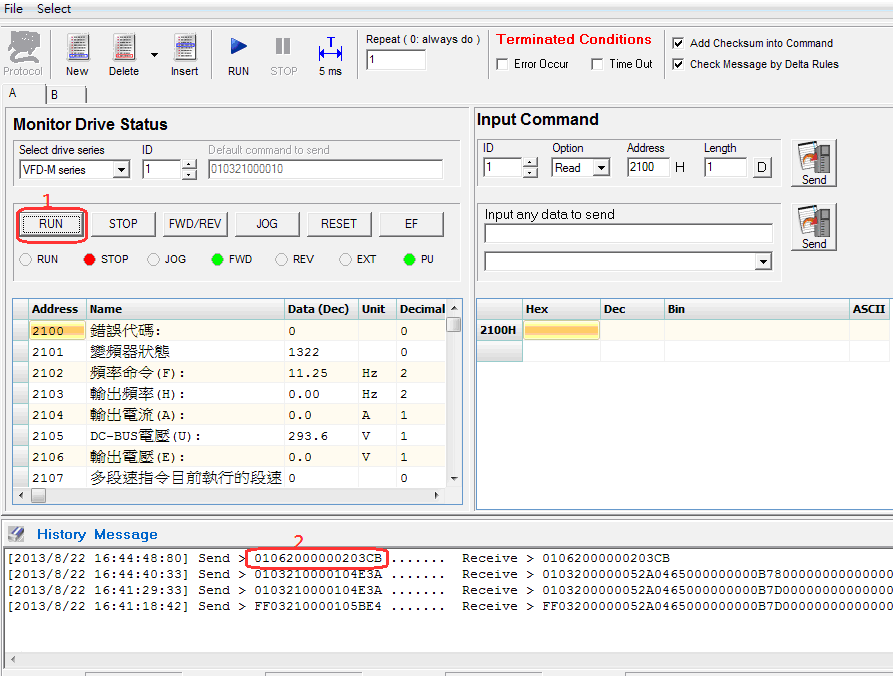The width and height of the screenshot is (893, 676).
Task: Click the 5 ms time interval icon
Action: [x=330, y=53]
